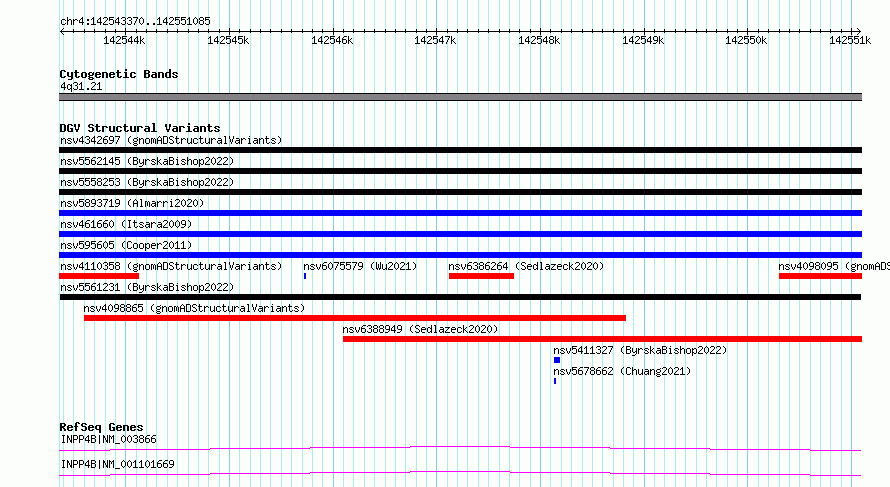Open INPP4B|NM_003866 gene label
890x487 pixels.
[x=108, y=439]
